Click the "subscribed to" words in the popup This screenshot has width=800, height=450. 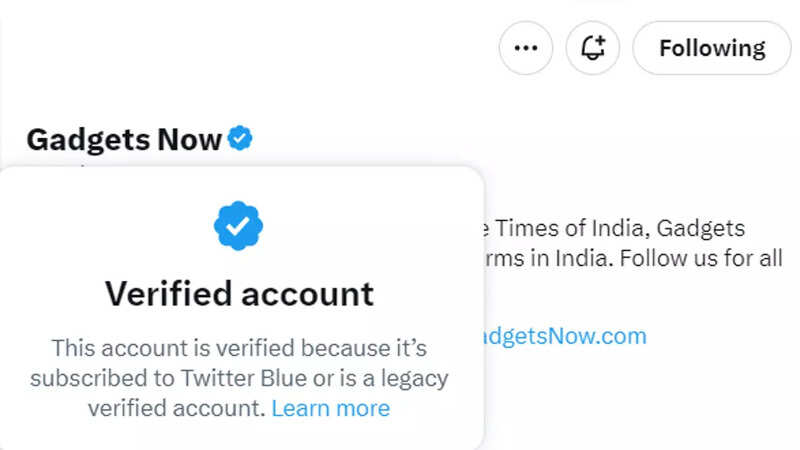[x=103, y=379]
